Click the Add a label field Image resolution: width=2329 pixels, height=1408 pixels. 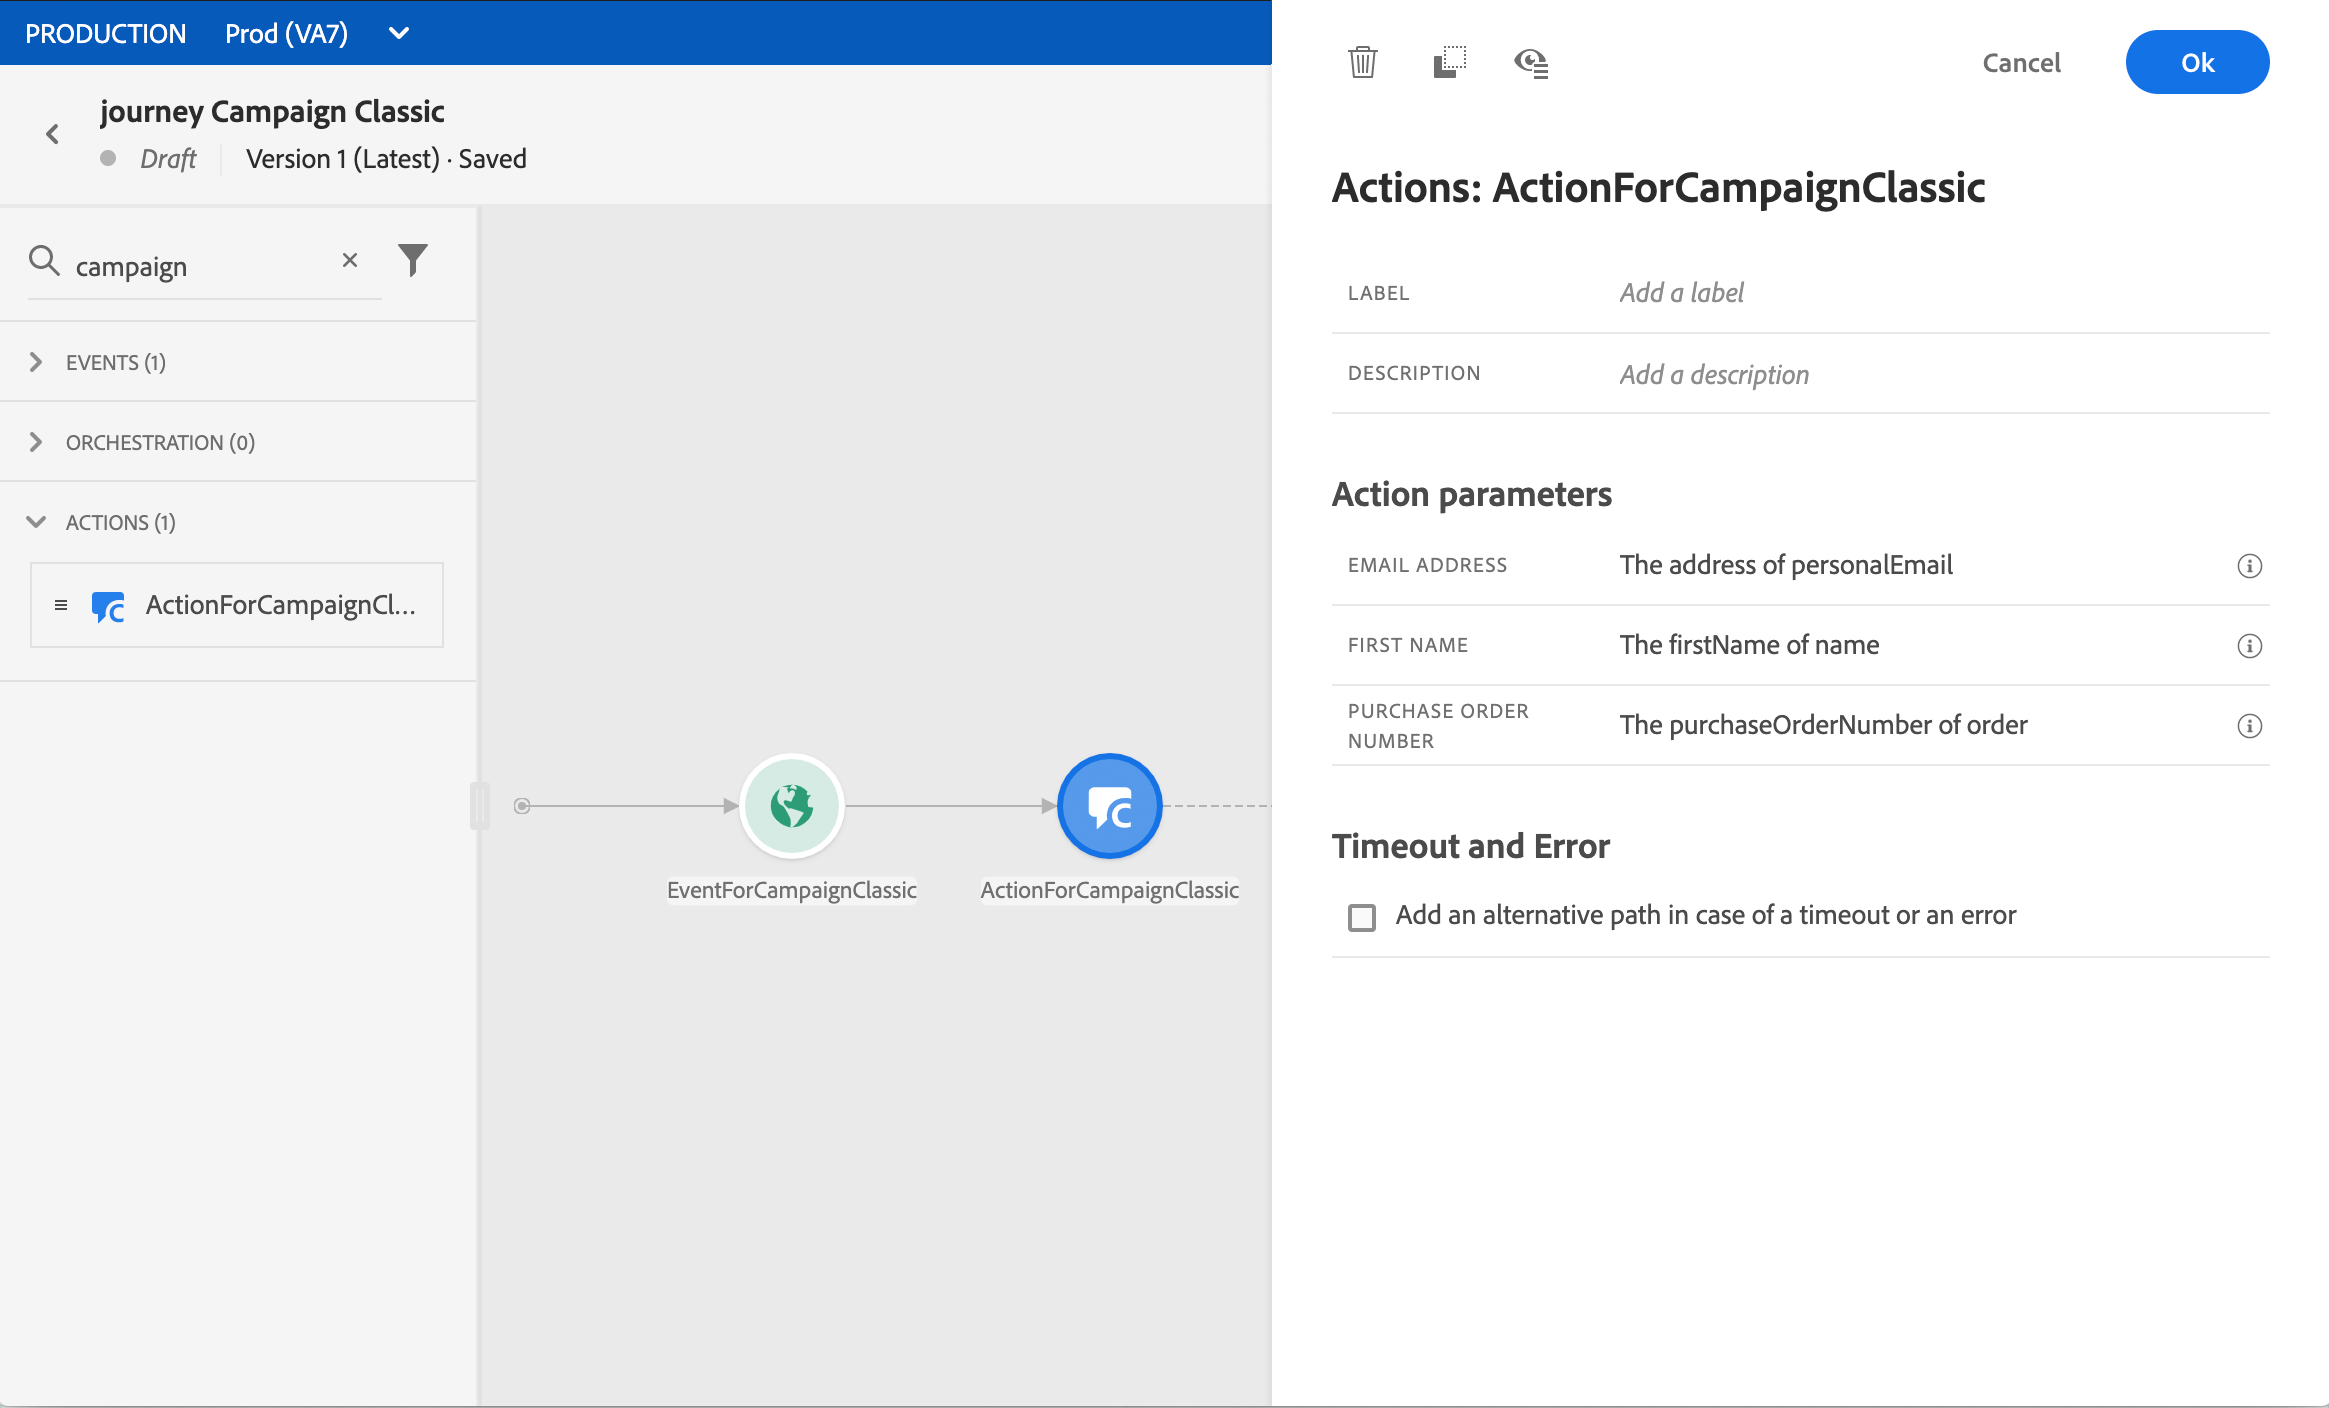pos(1682,293)
